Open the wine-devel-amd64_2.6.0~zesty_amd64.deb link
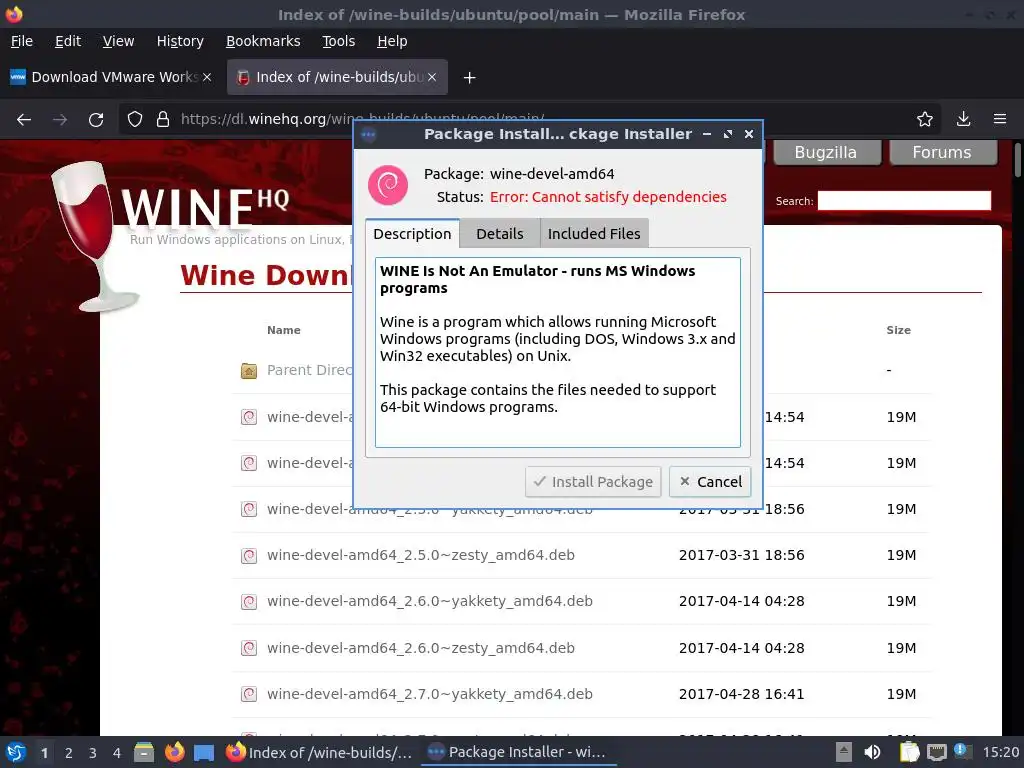Image resolution: width=1024 pixels, height=768 pixels. (421, 648)
